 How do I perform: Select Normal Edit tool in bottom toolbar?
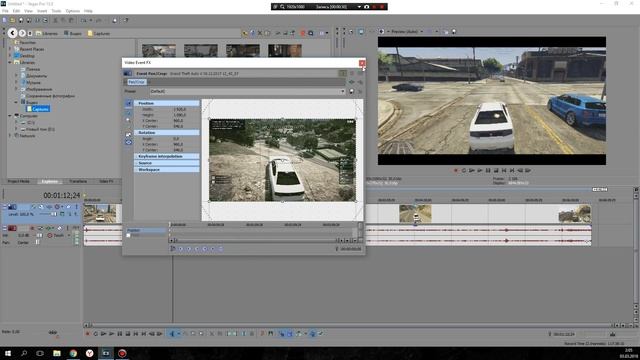click(x=172, y=334)
